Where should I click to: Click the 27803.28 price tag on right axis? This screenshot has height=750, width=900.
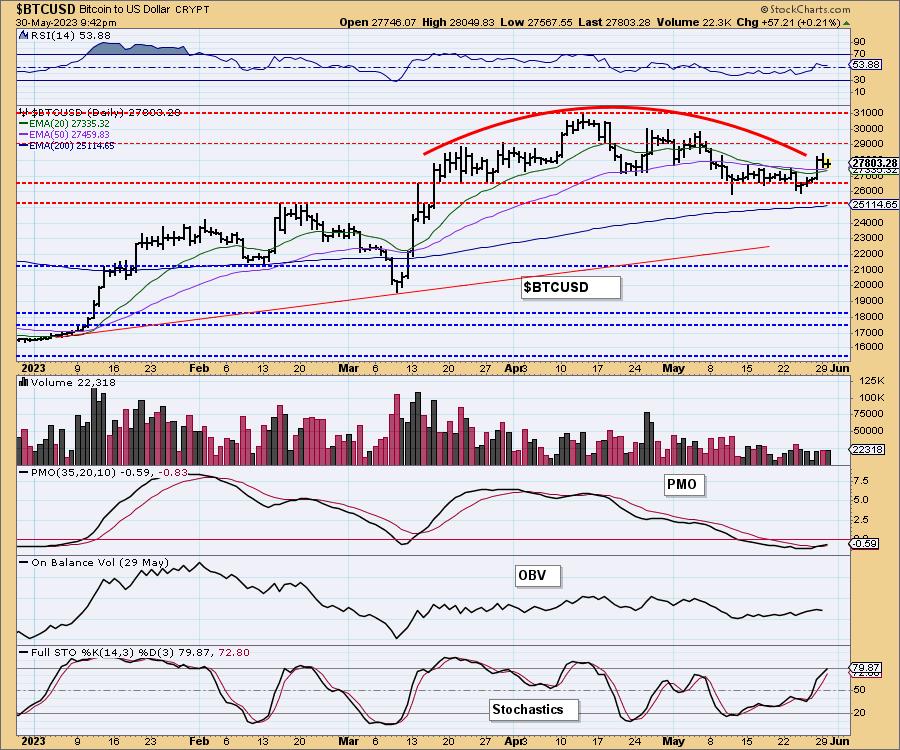click(875, 164)
